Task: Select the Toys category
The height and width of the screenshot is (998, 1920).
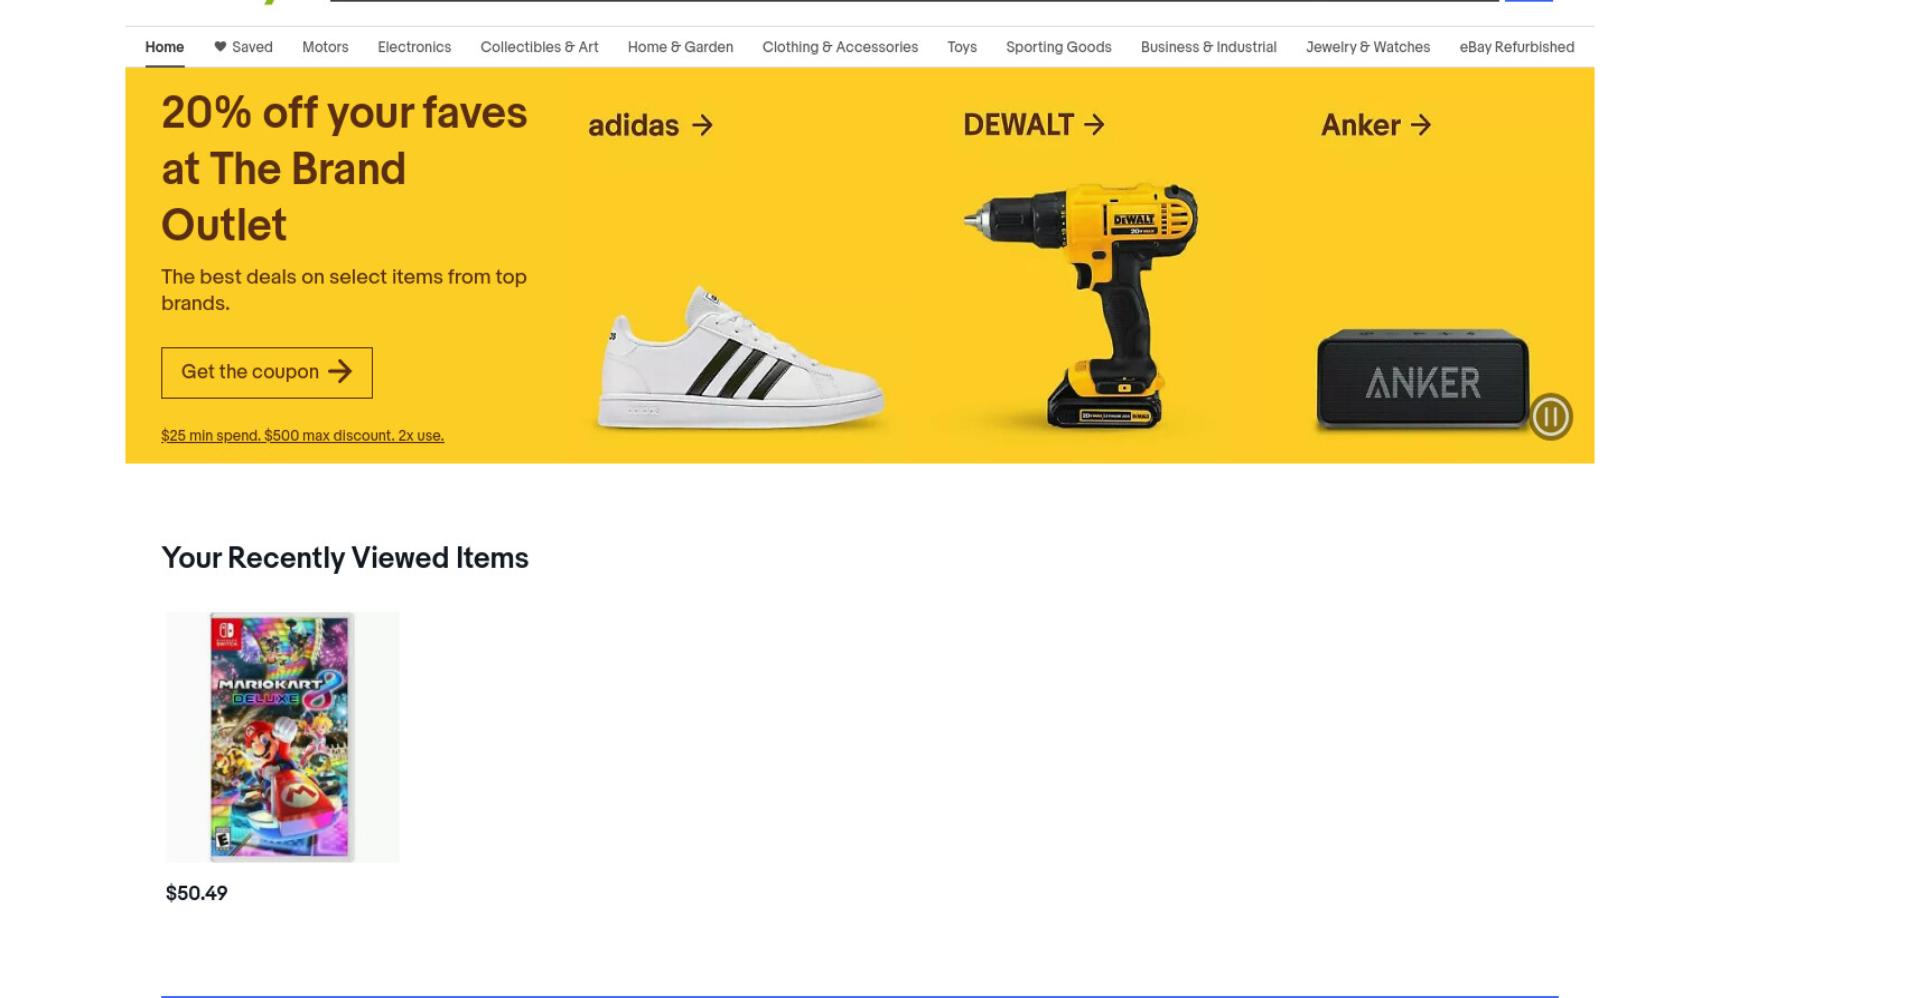Action: (x=962, y=47)
